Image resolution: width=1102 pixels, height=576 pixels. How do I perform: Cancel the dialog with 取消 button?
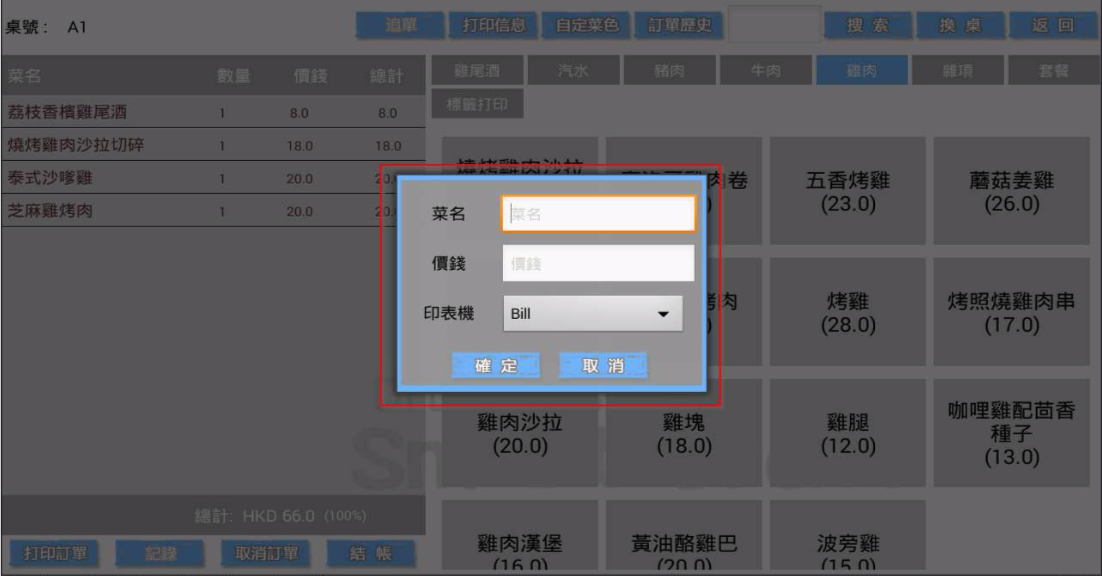(x=603, y=365)
